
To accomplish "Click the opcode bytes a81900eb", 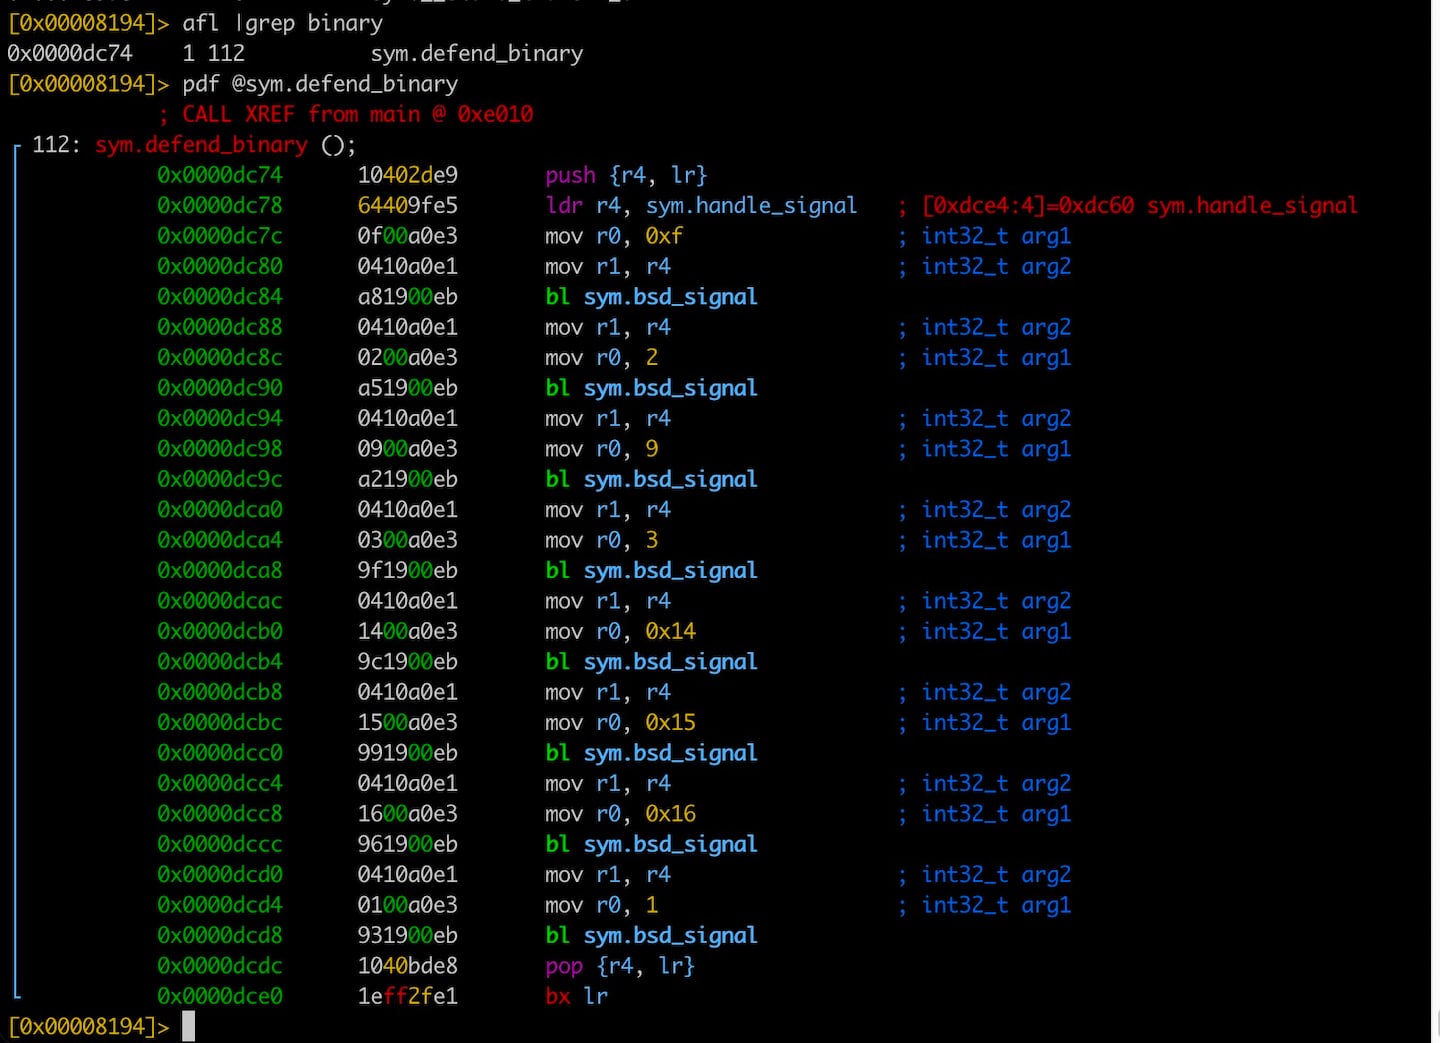I will (x=407, y=297).
